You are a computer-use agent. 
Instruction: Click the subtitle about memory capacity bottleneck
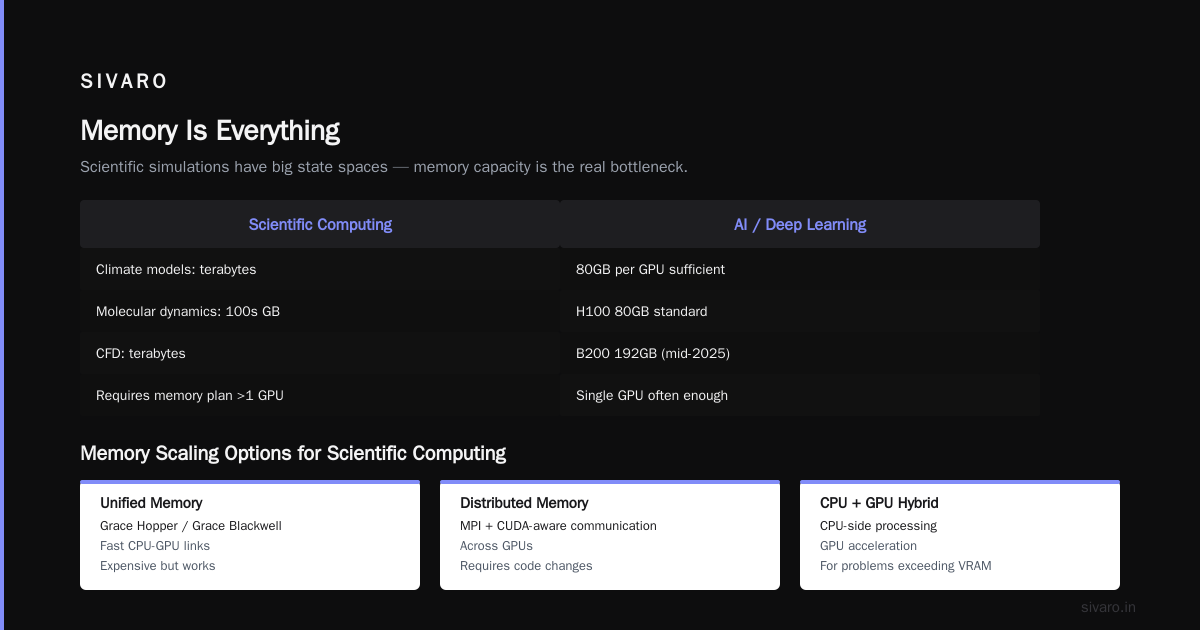384,167
